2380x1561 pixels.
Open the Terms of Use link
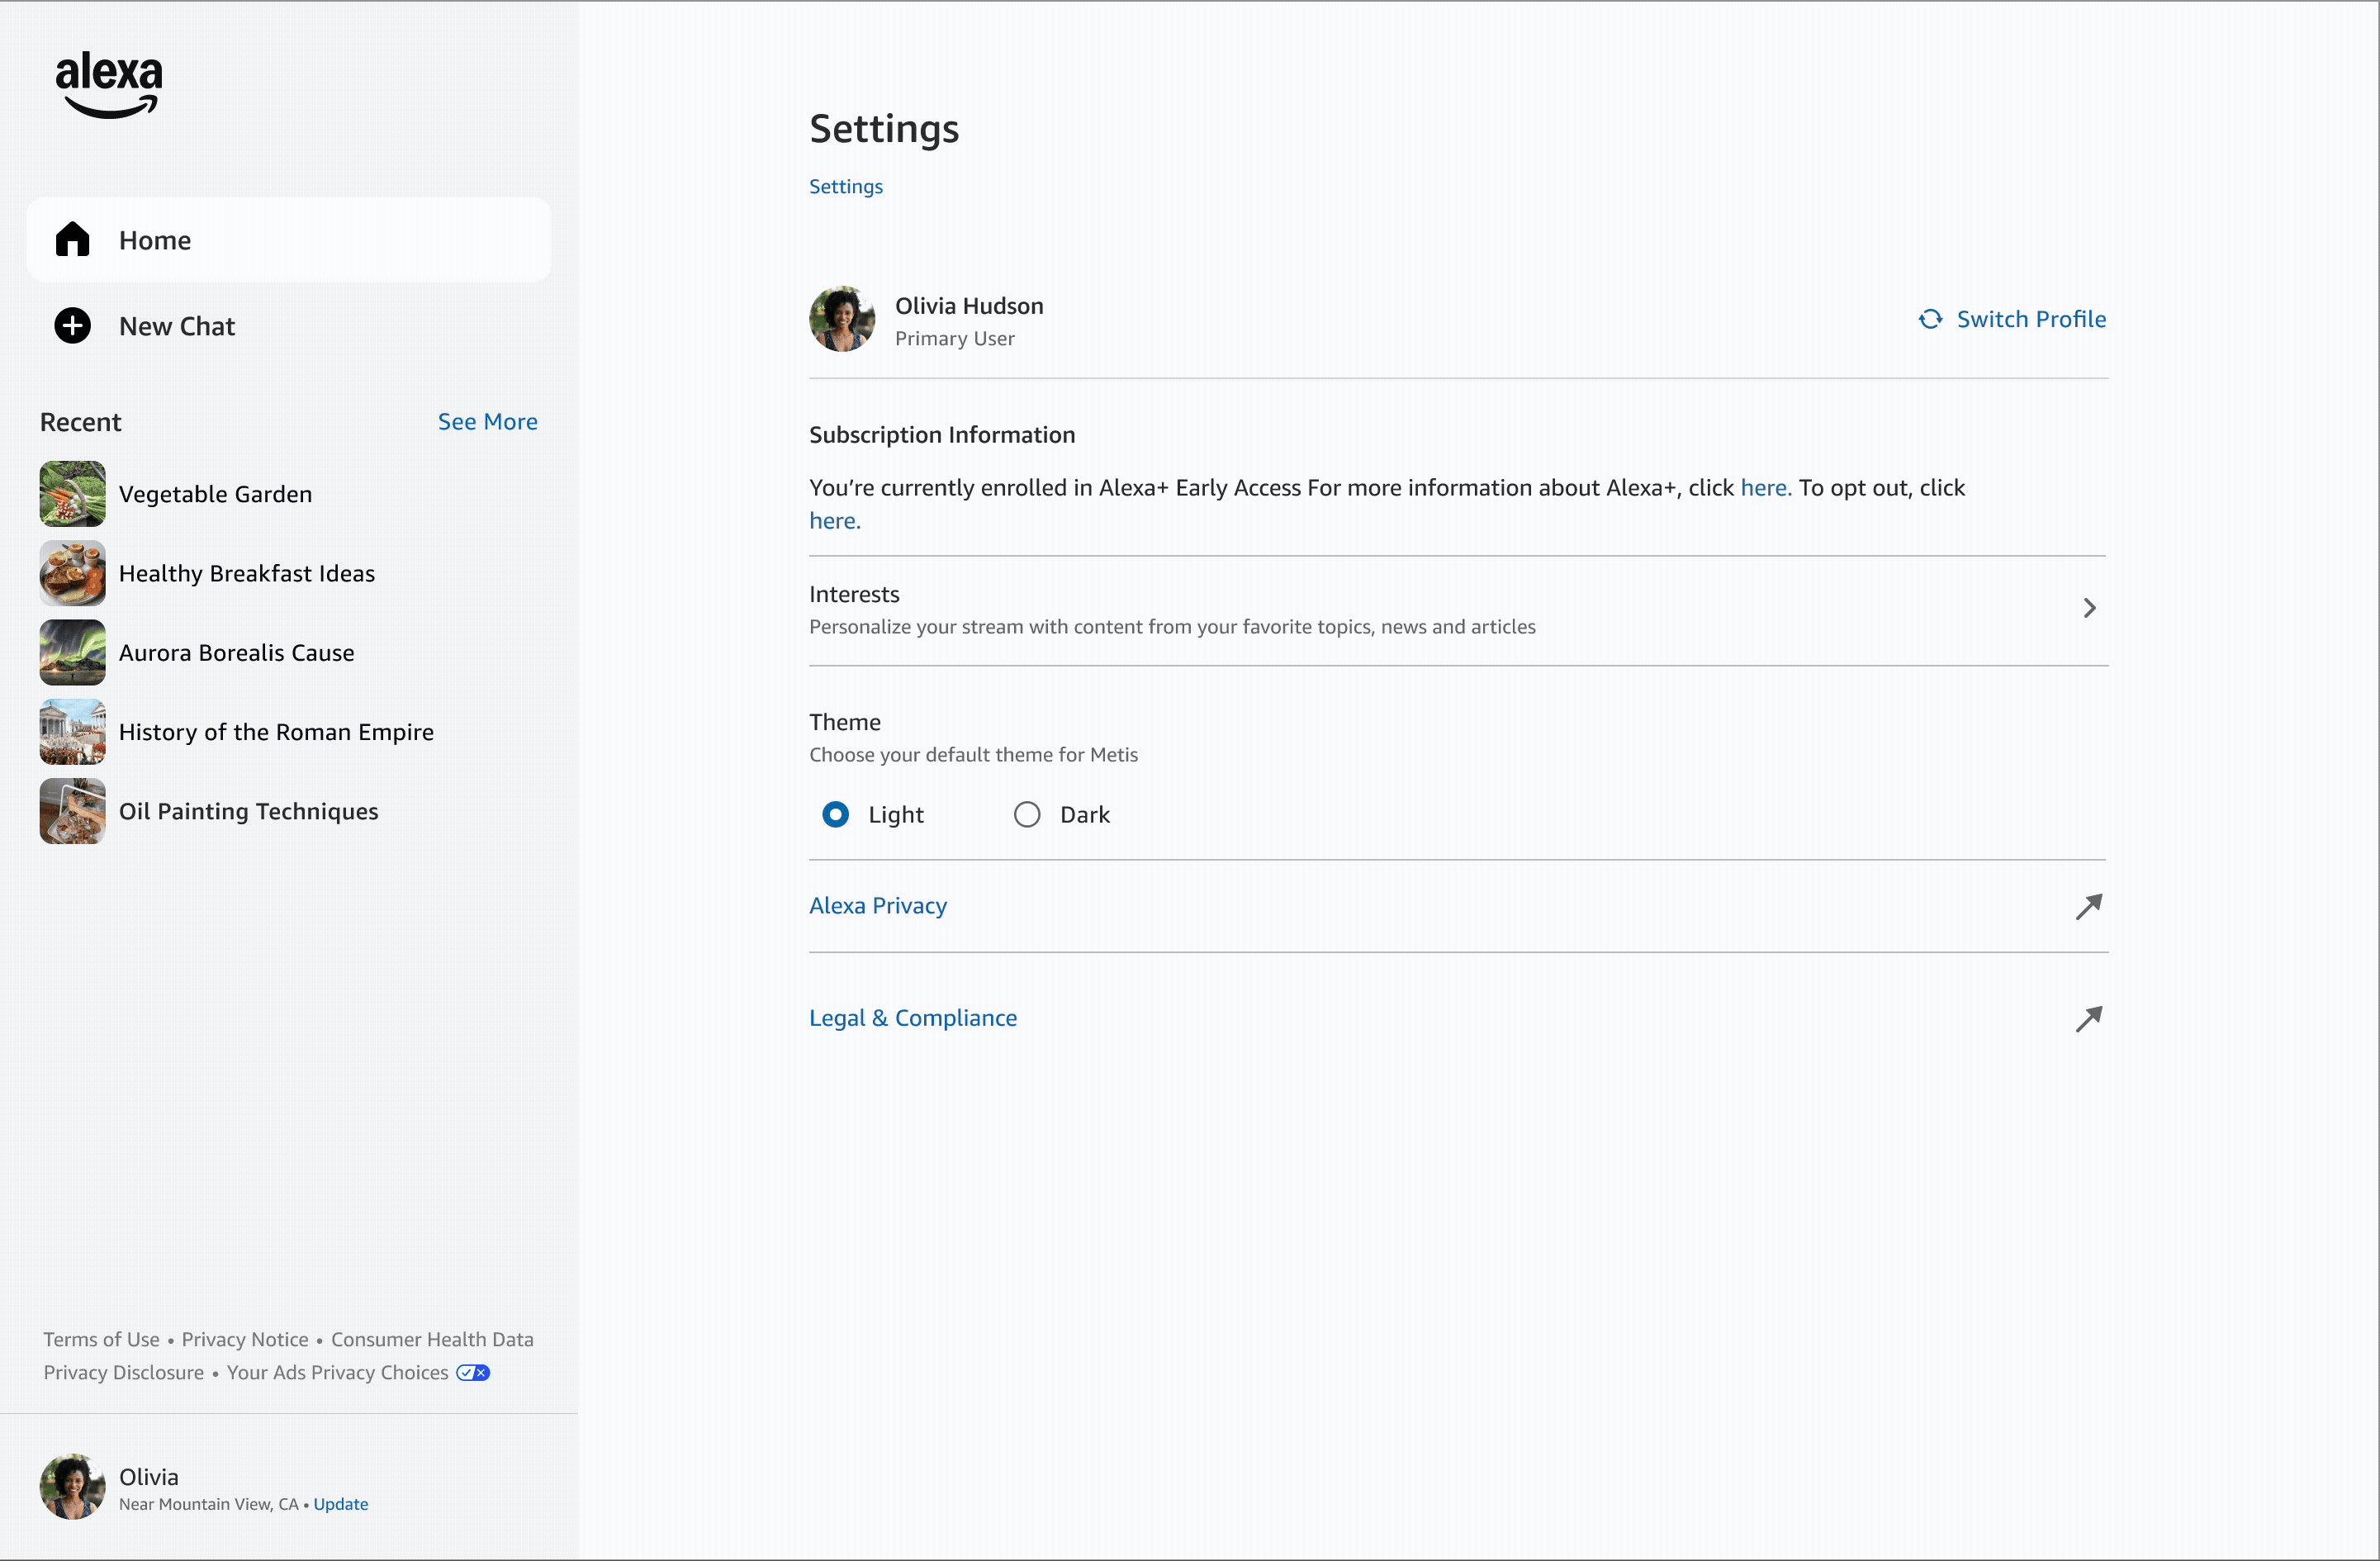tap(101, 1340)
